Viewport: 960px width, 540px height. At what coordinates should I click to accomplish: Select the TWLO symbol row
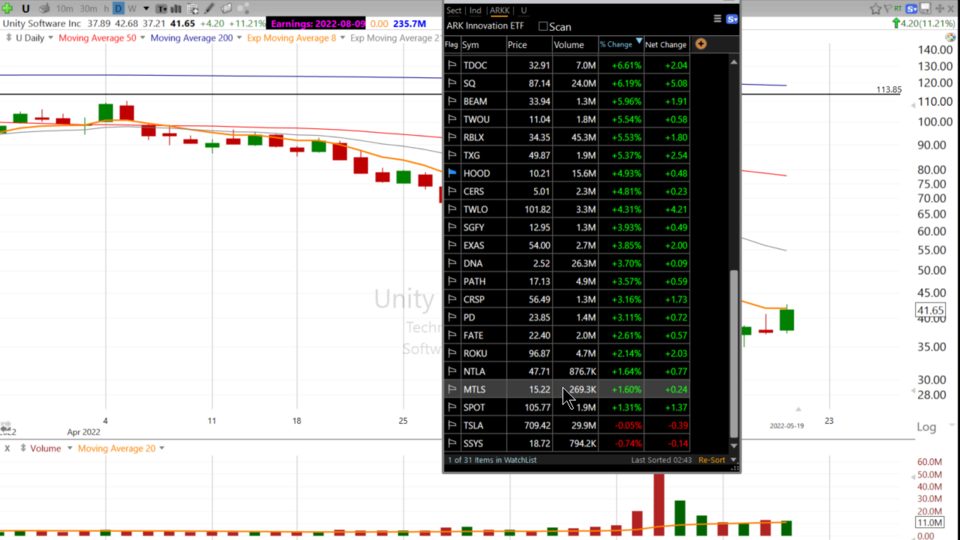click(567, 209)
